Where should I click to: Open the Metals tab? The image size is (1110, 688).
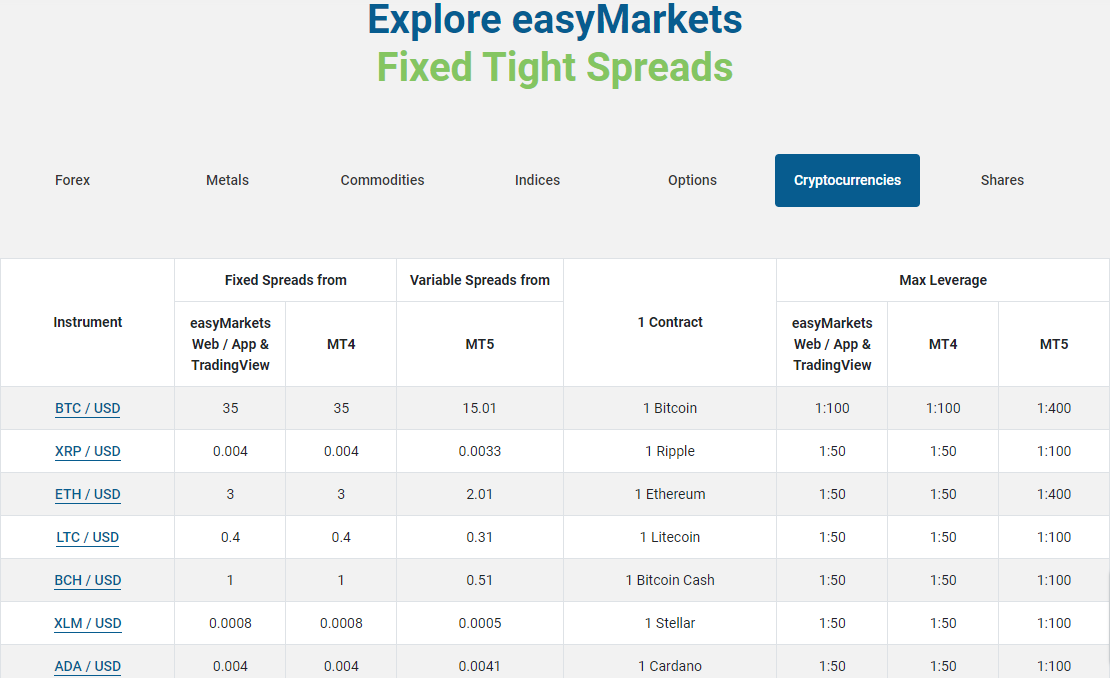click(227, 180)
